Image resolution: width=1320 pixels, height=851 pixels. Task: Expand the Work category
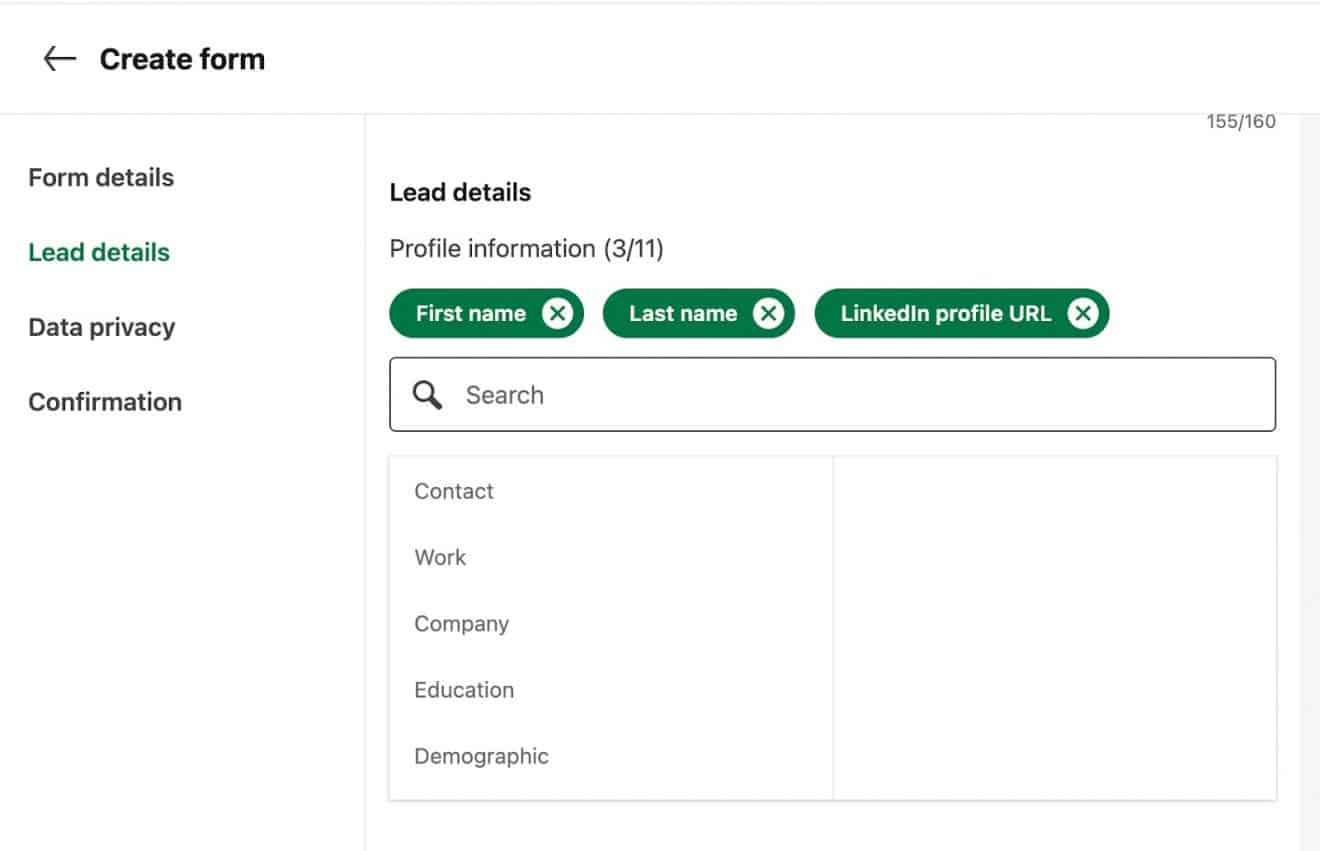(x=440, y=557)
